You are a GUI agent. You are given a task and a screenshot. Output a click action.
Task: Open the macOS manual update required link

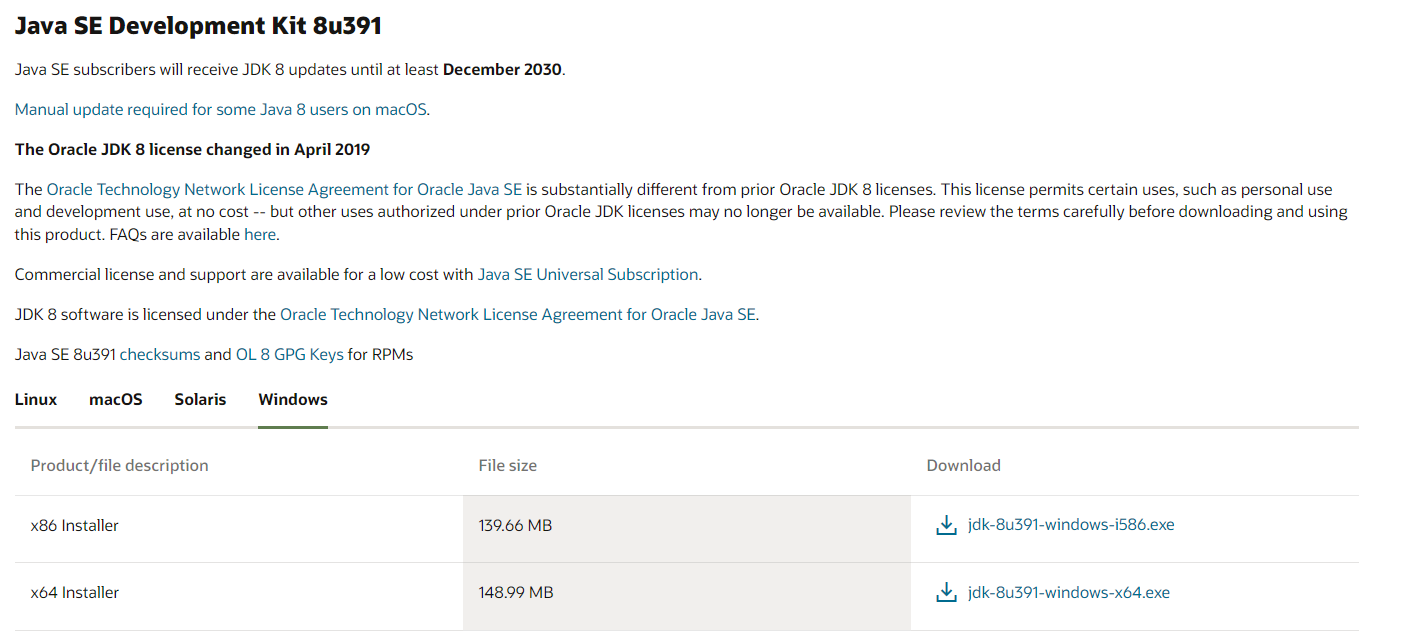point(221,109)
